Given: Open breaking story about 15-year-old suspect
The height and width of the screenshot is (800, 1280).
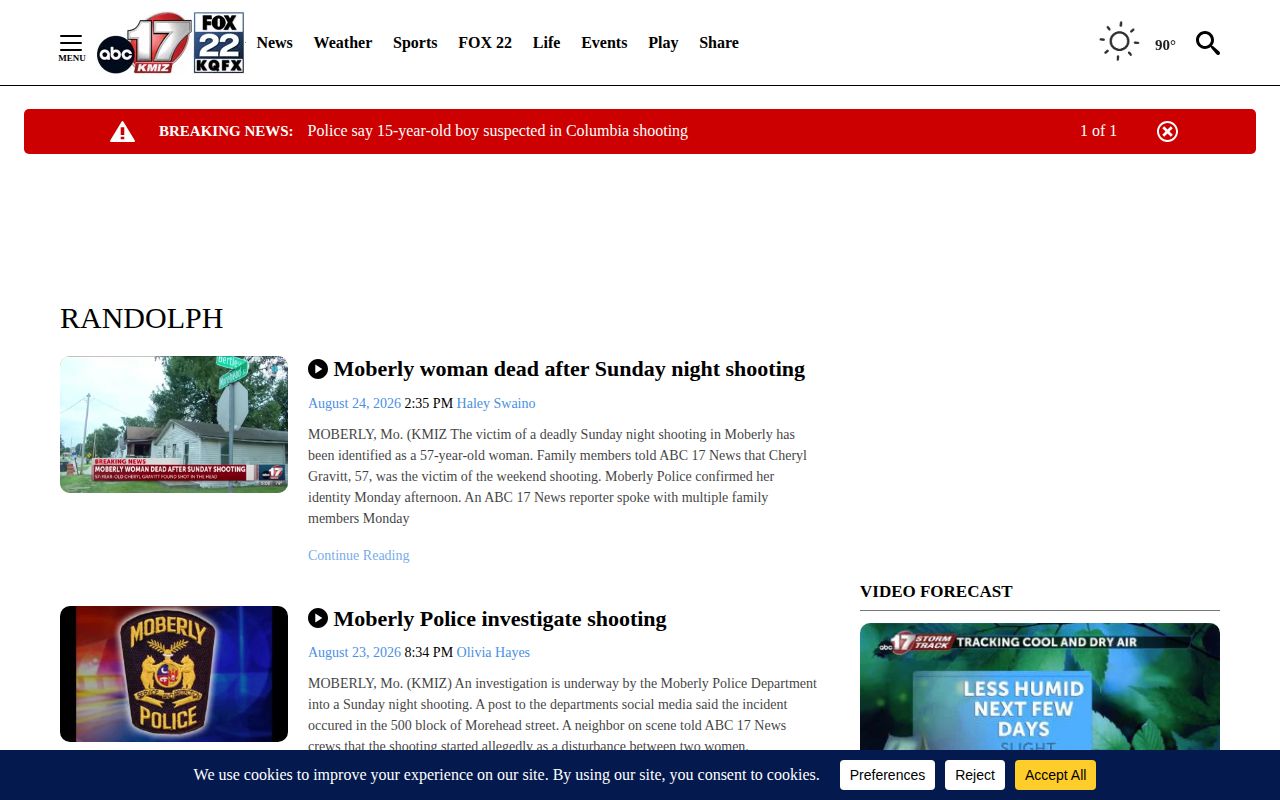Looking at the screenshot, I should pos(497,131).
